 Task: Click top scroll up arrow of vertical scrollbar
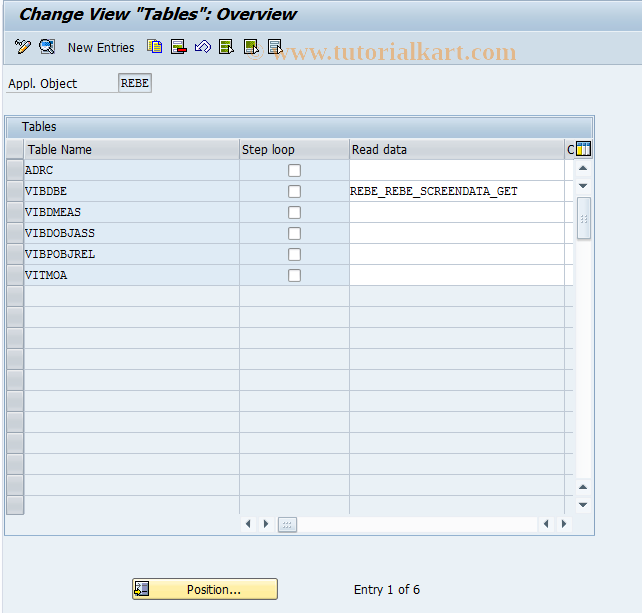(583, 168)
